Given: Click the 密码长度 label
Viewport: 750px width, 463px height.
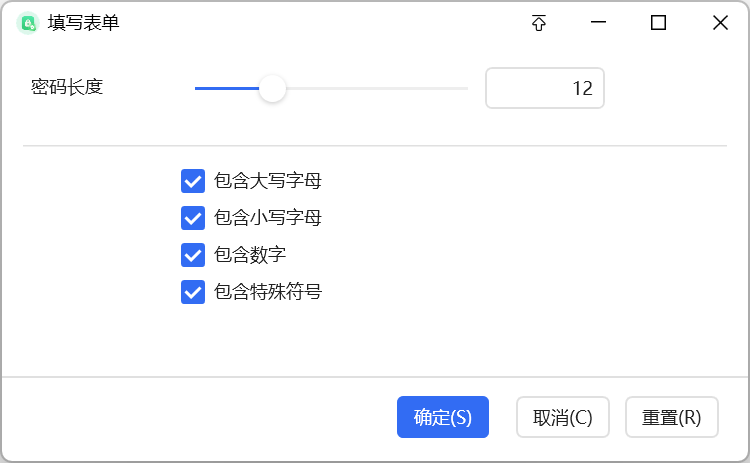Looking at the screenshot, I should [x=67, y=87].
